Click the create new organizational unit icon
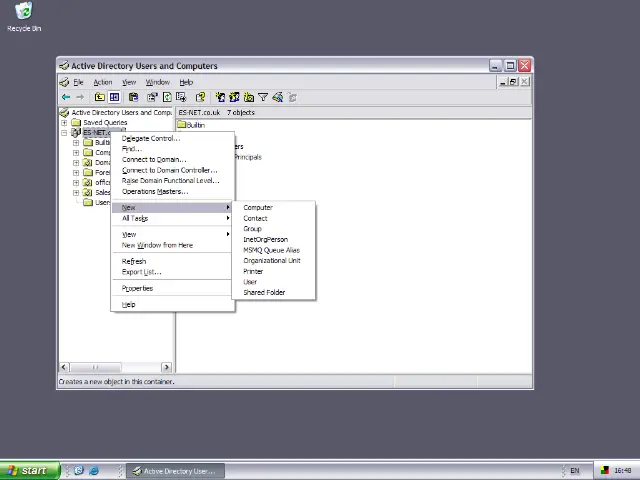Screen dimensions: 640x480 click(249, 97)
